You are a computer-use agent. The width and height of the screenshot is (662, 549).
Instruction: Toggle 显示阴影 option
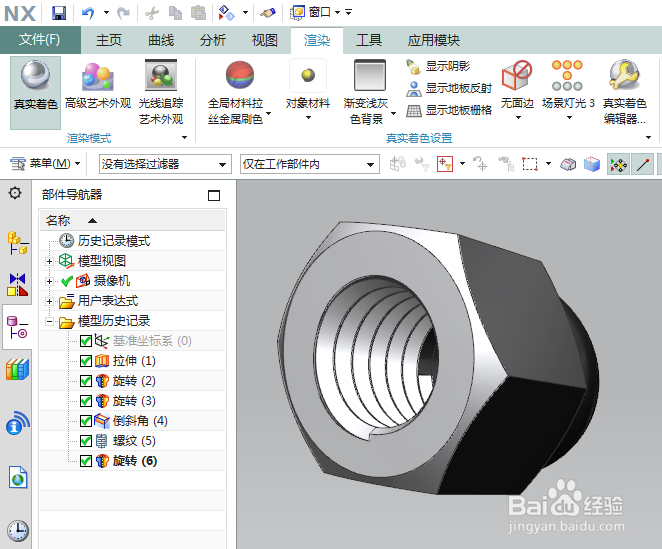point(438,66)
